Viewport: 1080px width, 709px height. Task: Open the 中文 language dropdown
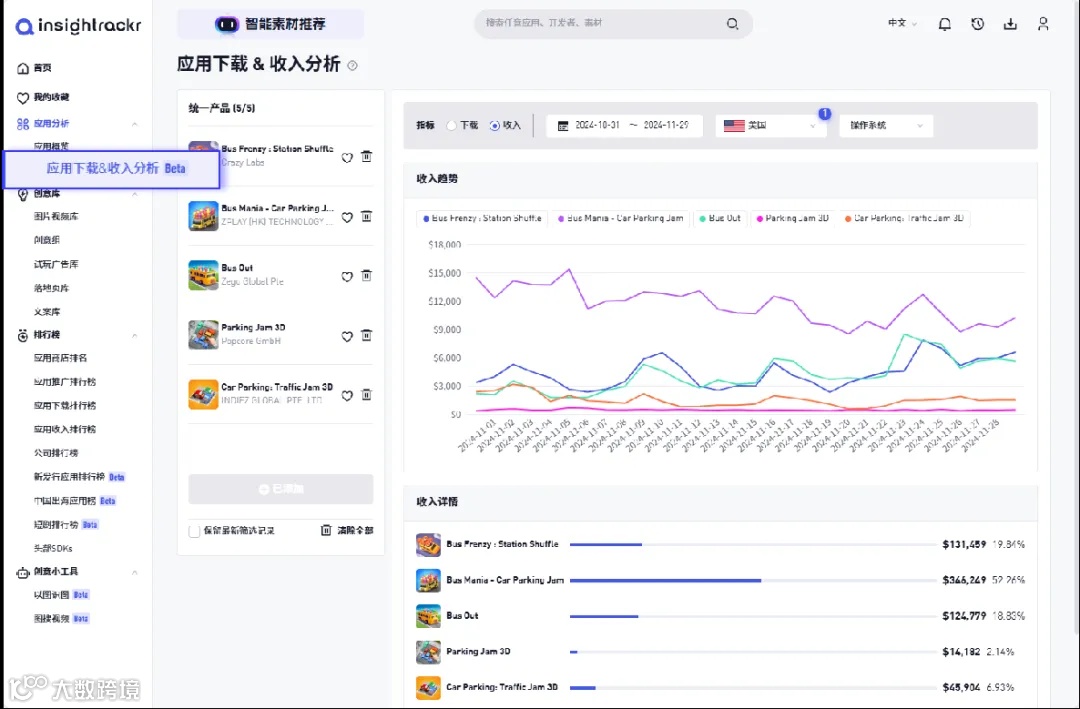(x=902, y=23)
